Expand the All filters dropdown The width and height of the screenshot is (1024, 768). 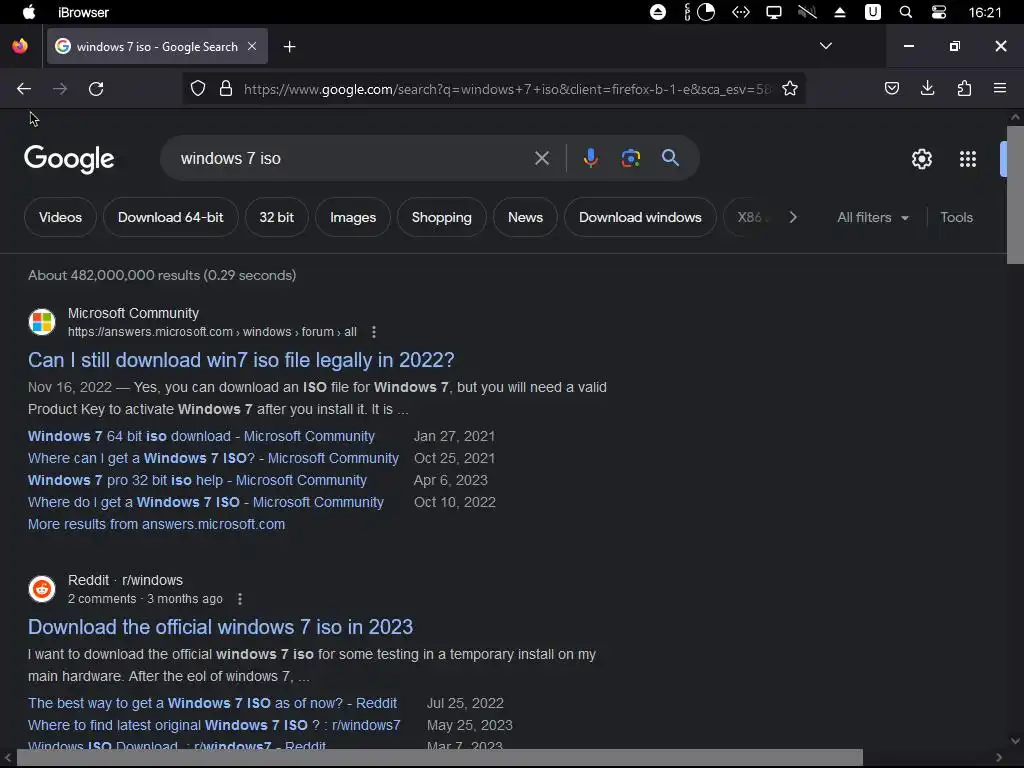click(873, 217)
